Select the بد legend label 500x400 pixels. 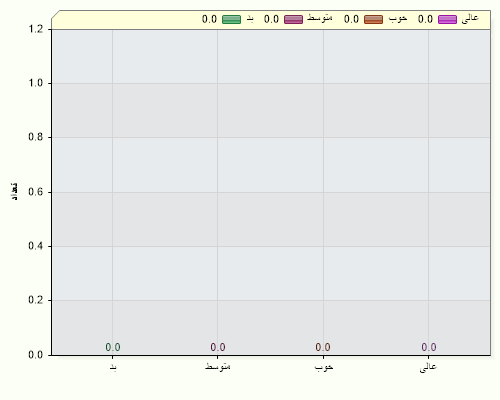[250, 19]
